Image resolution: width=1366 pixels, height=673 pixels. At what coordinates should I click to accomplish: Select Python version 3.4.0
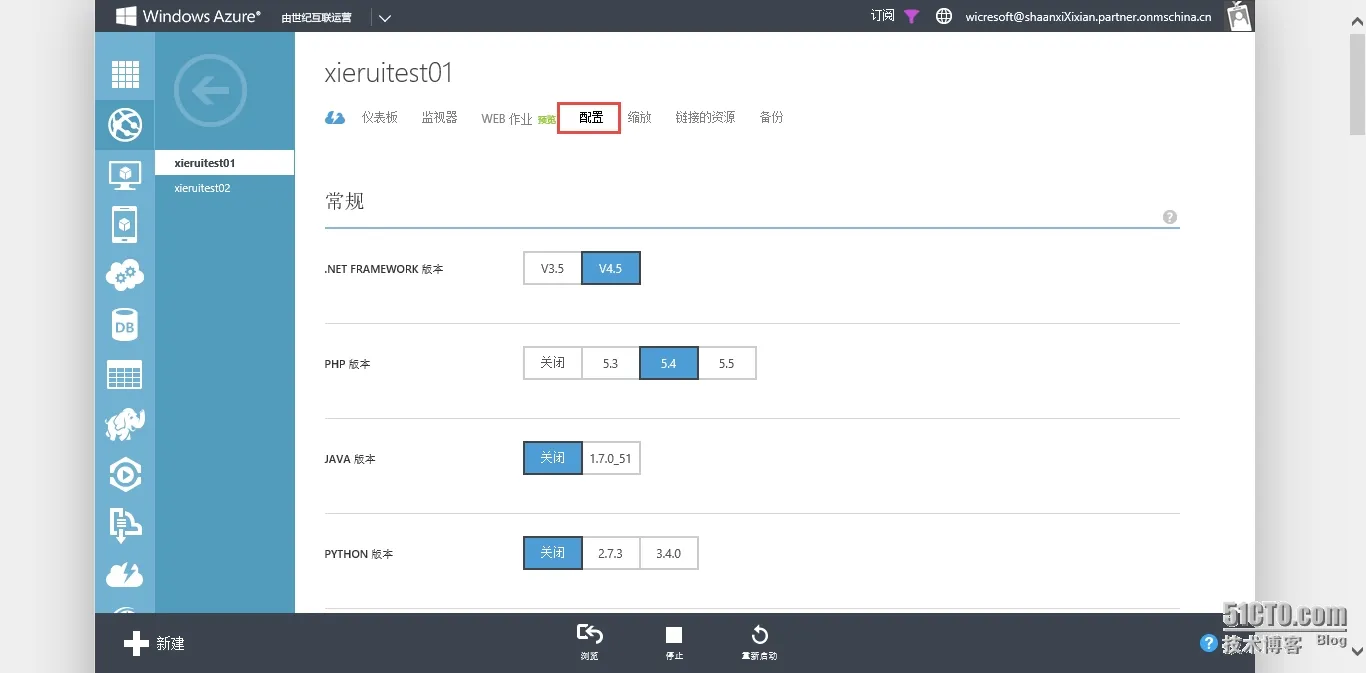(x=669, y=553)
